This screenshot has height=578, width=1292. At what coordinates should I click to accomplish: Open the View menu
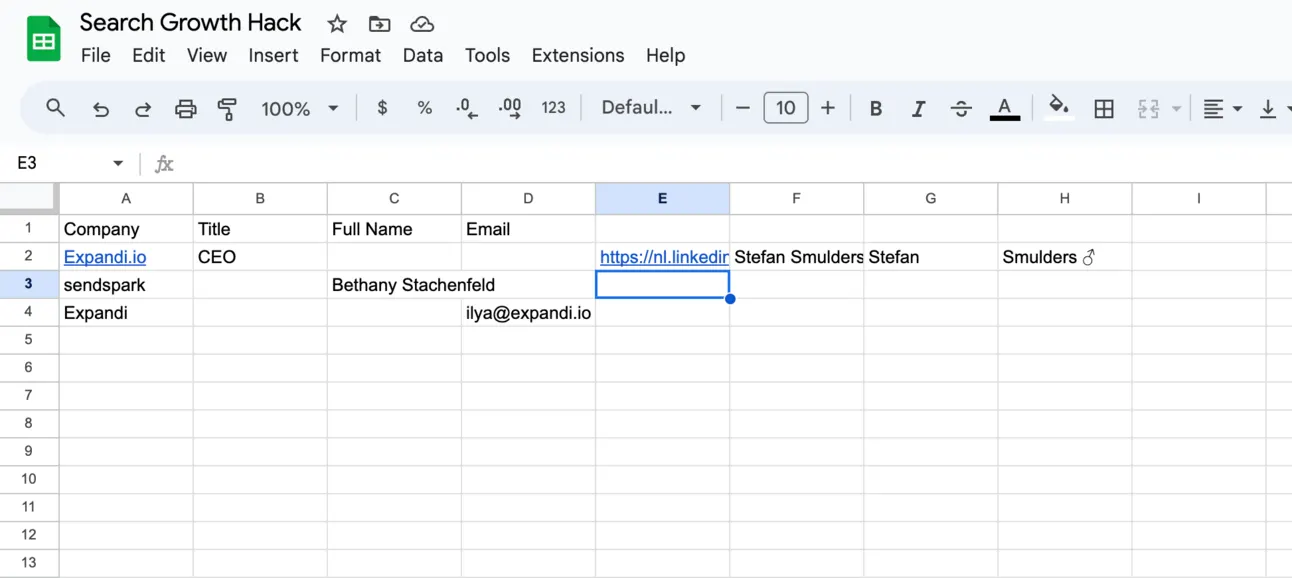coord(207,56)
